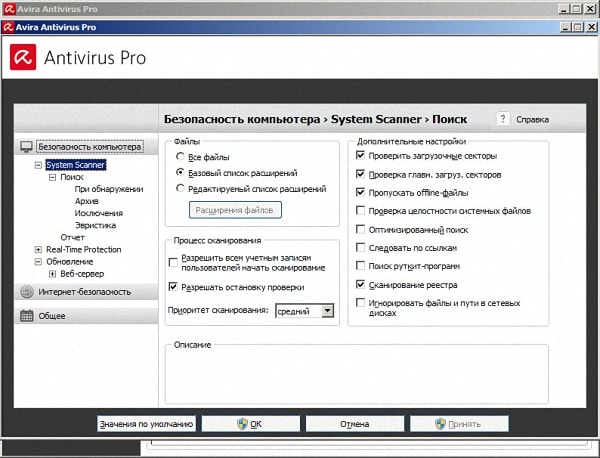Screen dimensions: 600x458
Task: Expand the Real-Time Protection tree node
Action: pyautogui.click(x=38, y=249)
